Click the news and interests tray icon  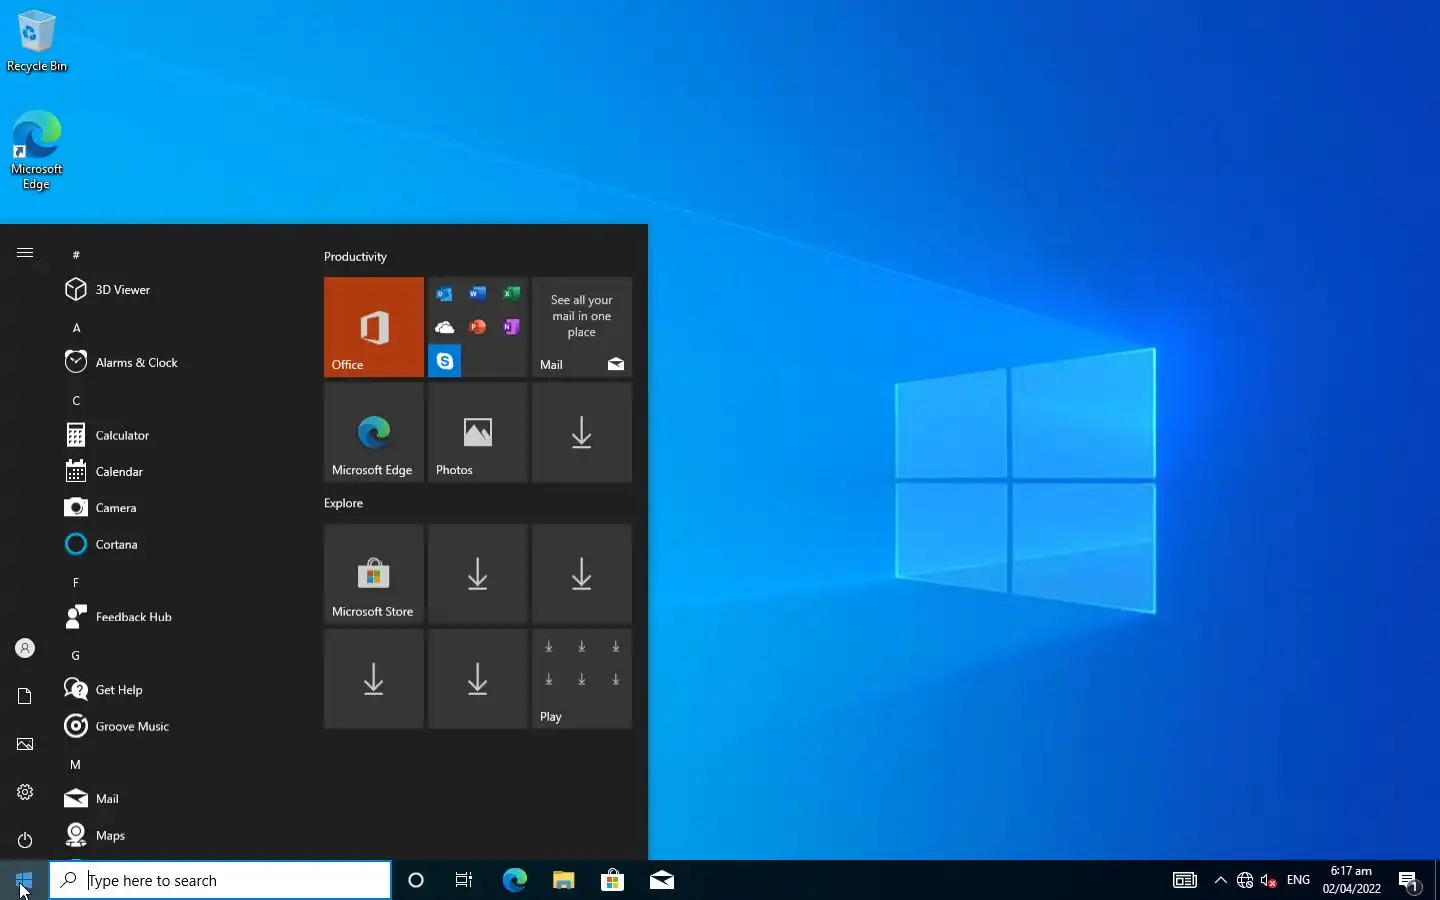tap(1185, 880)
